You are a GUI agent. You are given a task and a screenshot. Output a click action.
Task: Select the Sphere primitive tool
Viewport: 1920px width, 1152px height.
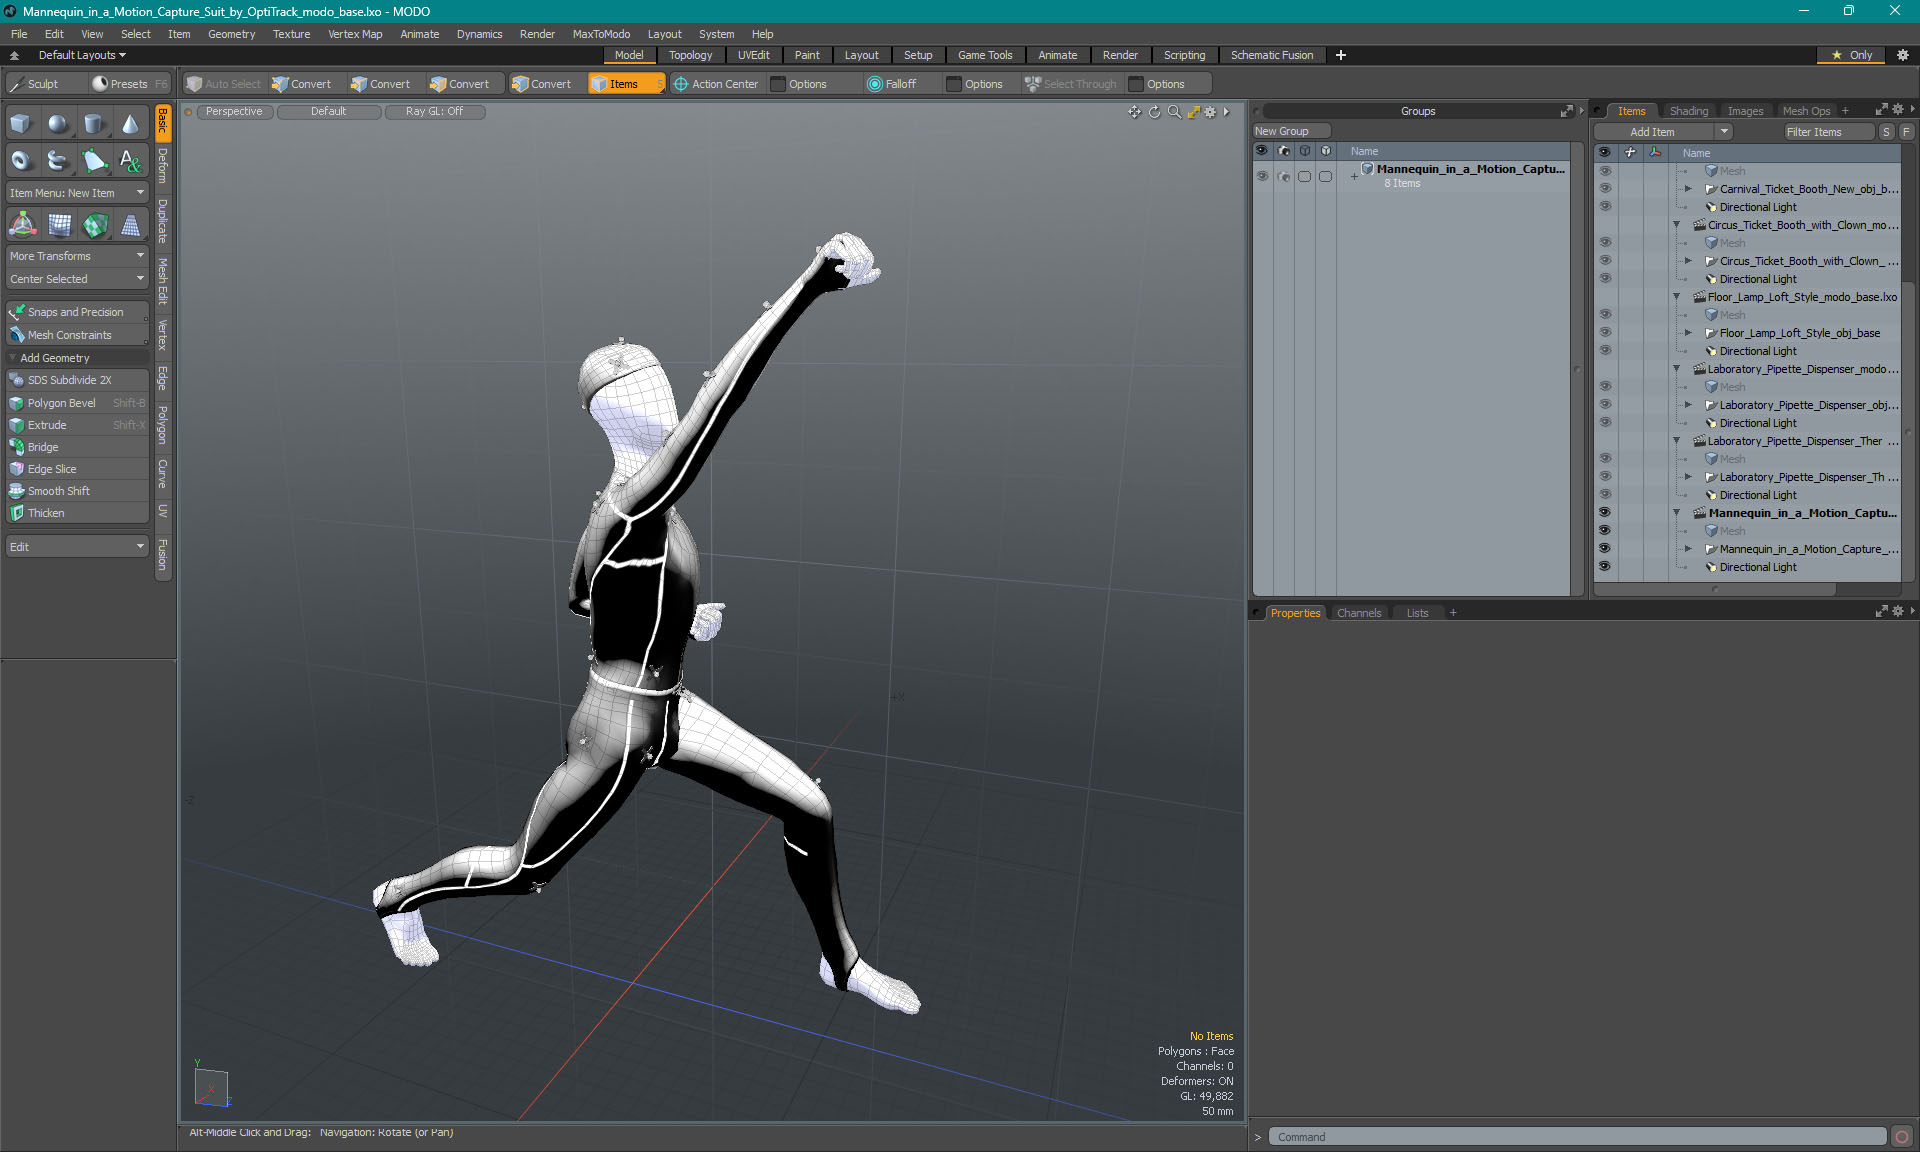(58, 124)
